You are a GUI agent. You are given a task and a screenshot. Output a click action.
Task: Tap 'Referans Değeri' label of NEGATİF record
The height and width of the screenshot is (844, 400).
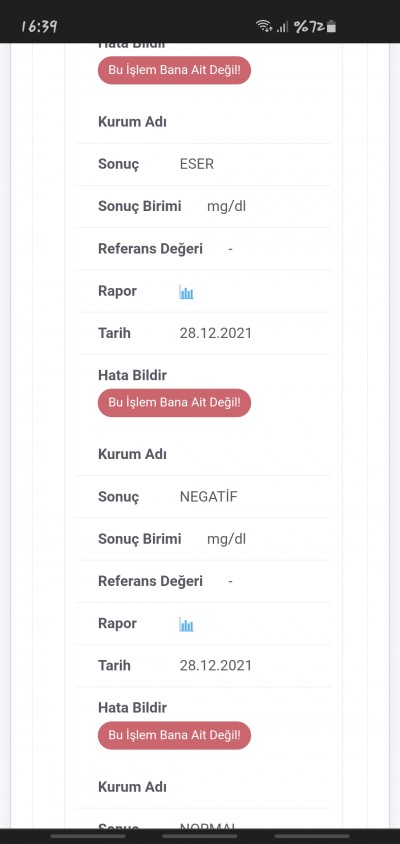tap(150, 581)
